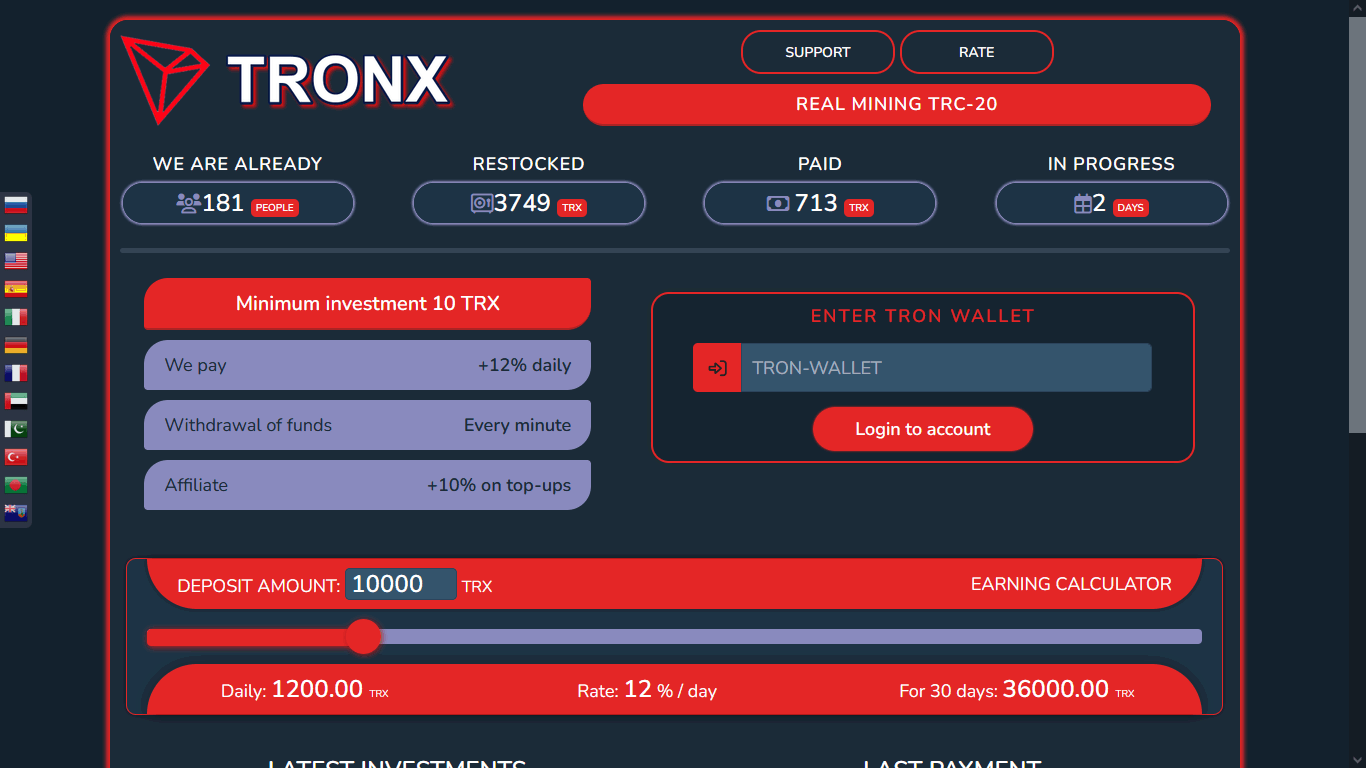
Task: Click the PEOPLE badge
Action: [275, 208]
